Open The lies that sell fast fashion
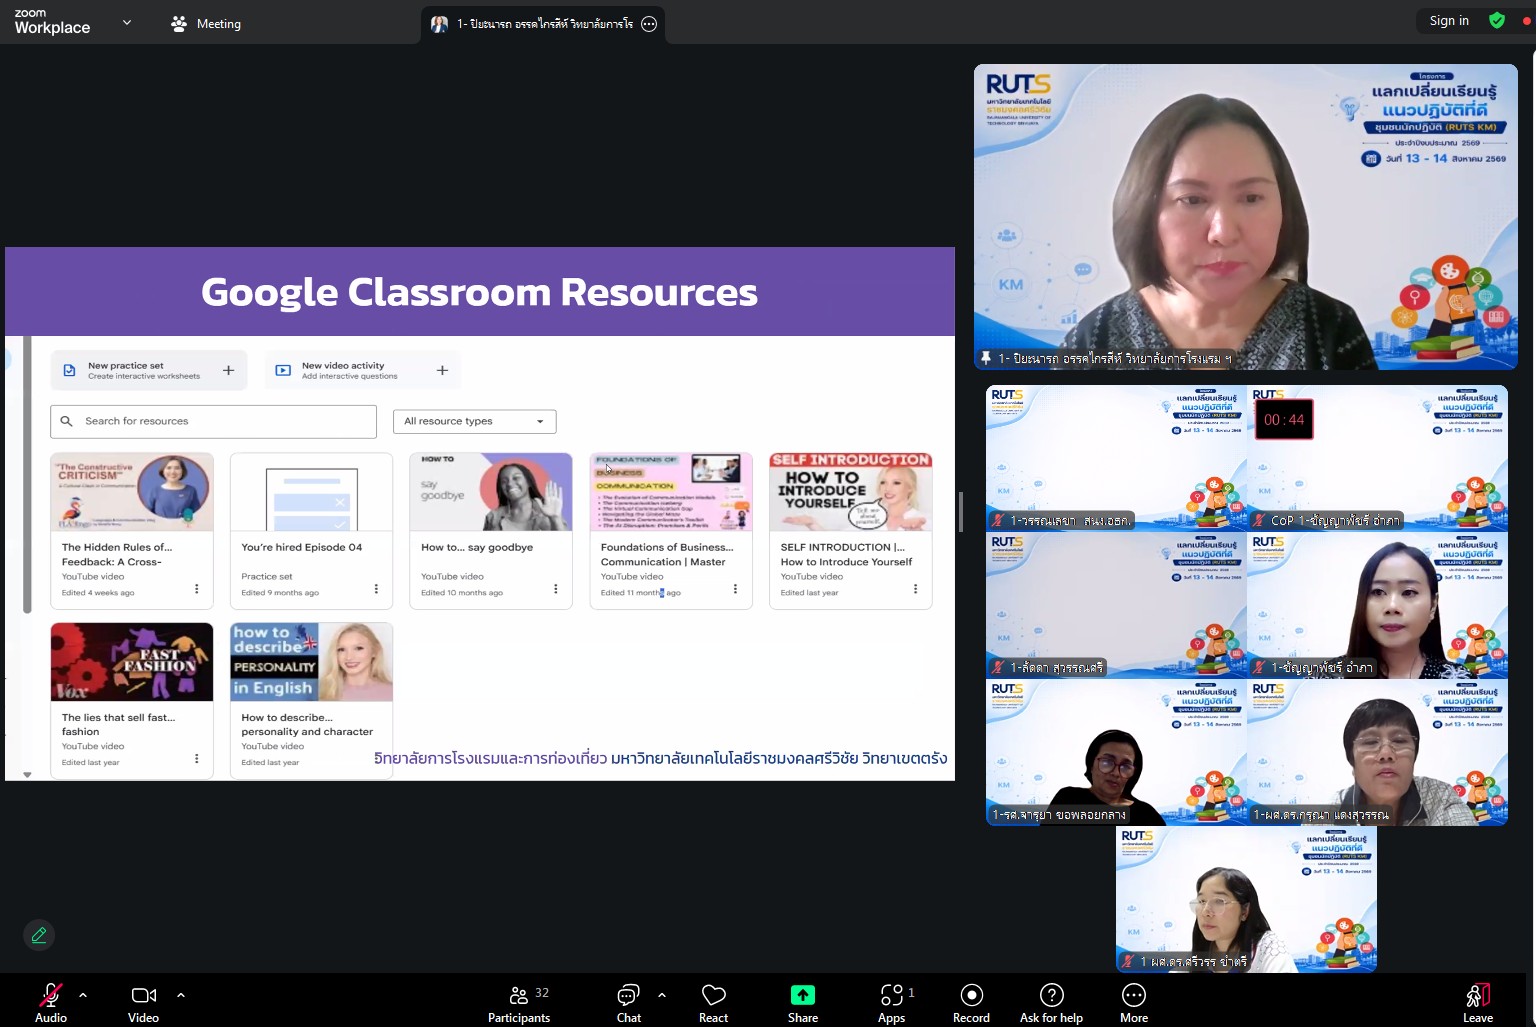This screenshot has height=1027, width=1536. [132, 701]
